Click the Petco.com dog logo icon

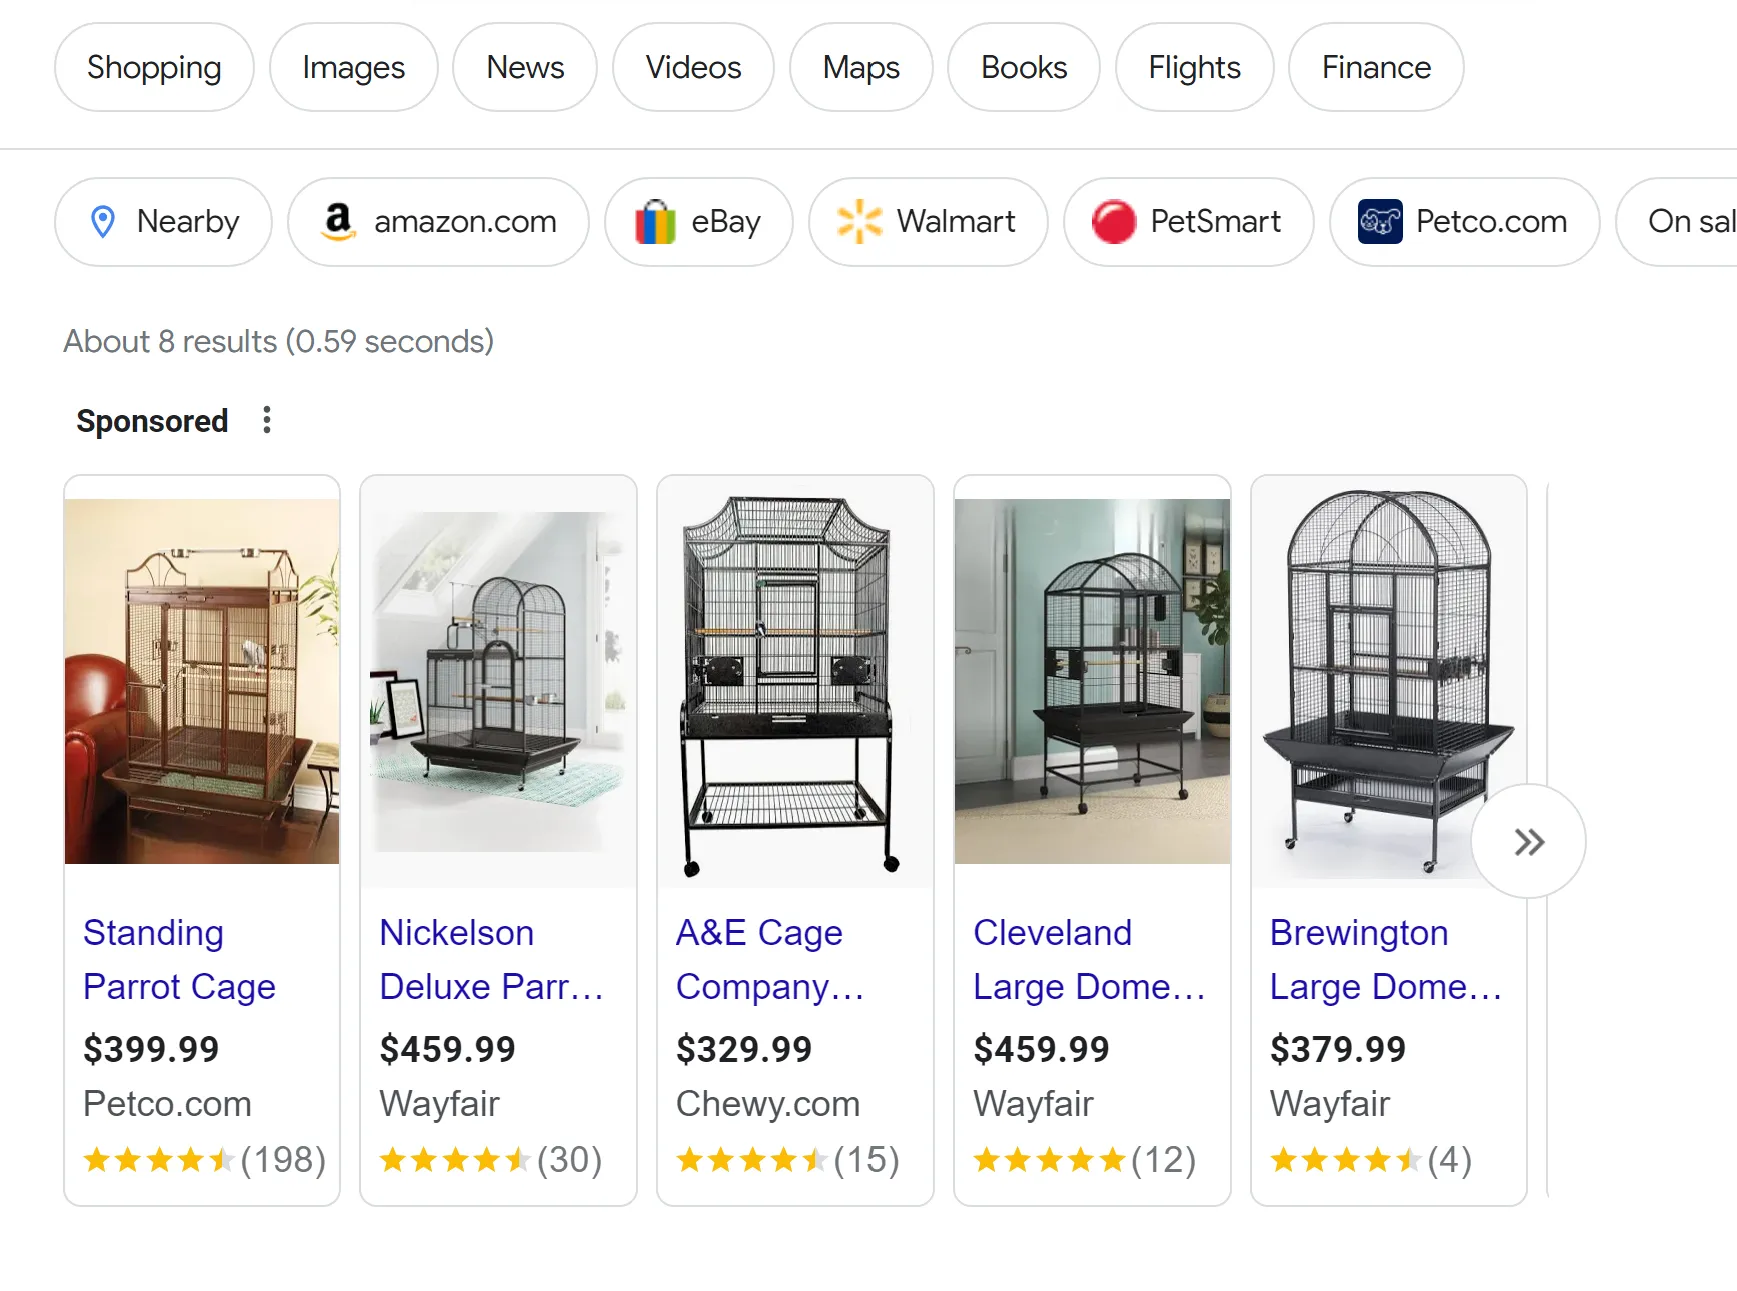click(x=1379, y=221)
